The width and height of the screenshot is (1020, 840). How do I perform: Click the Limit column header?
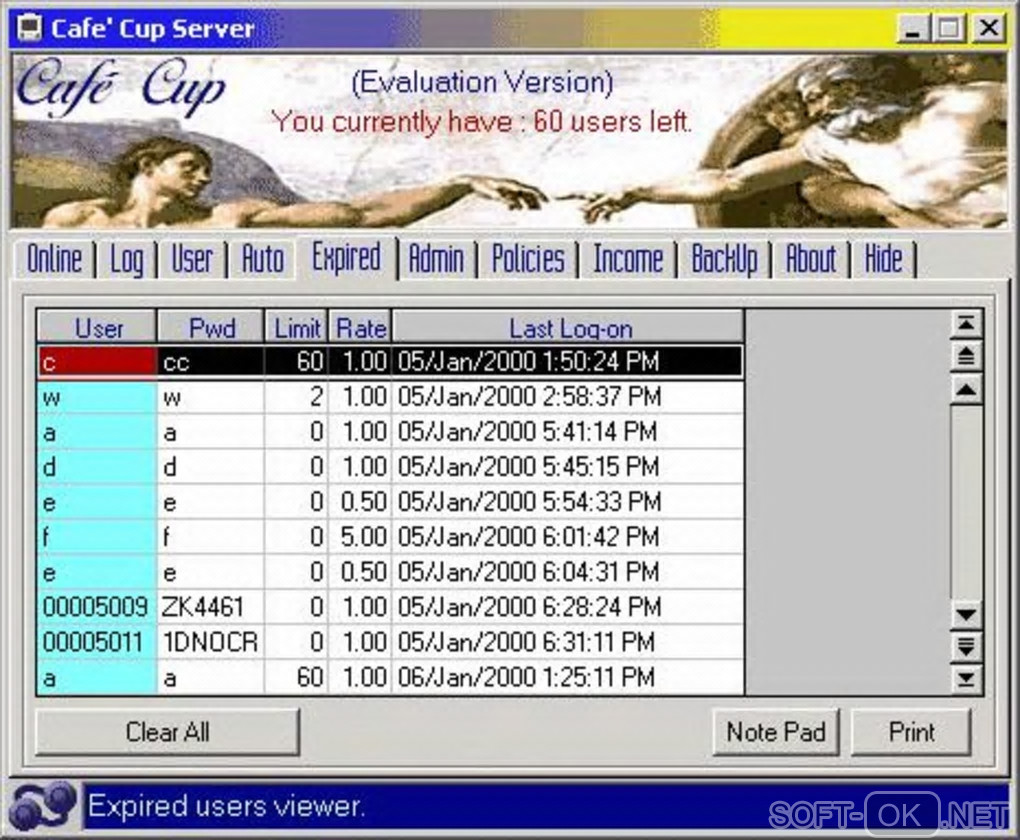[297, 327]
